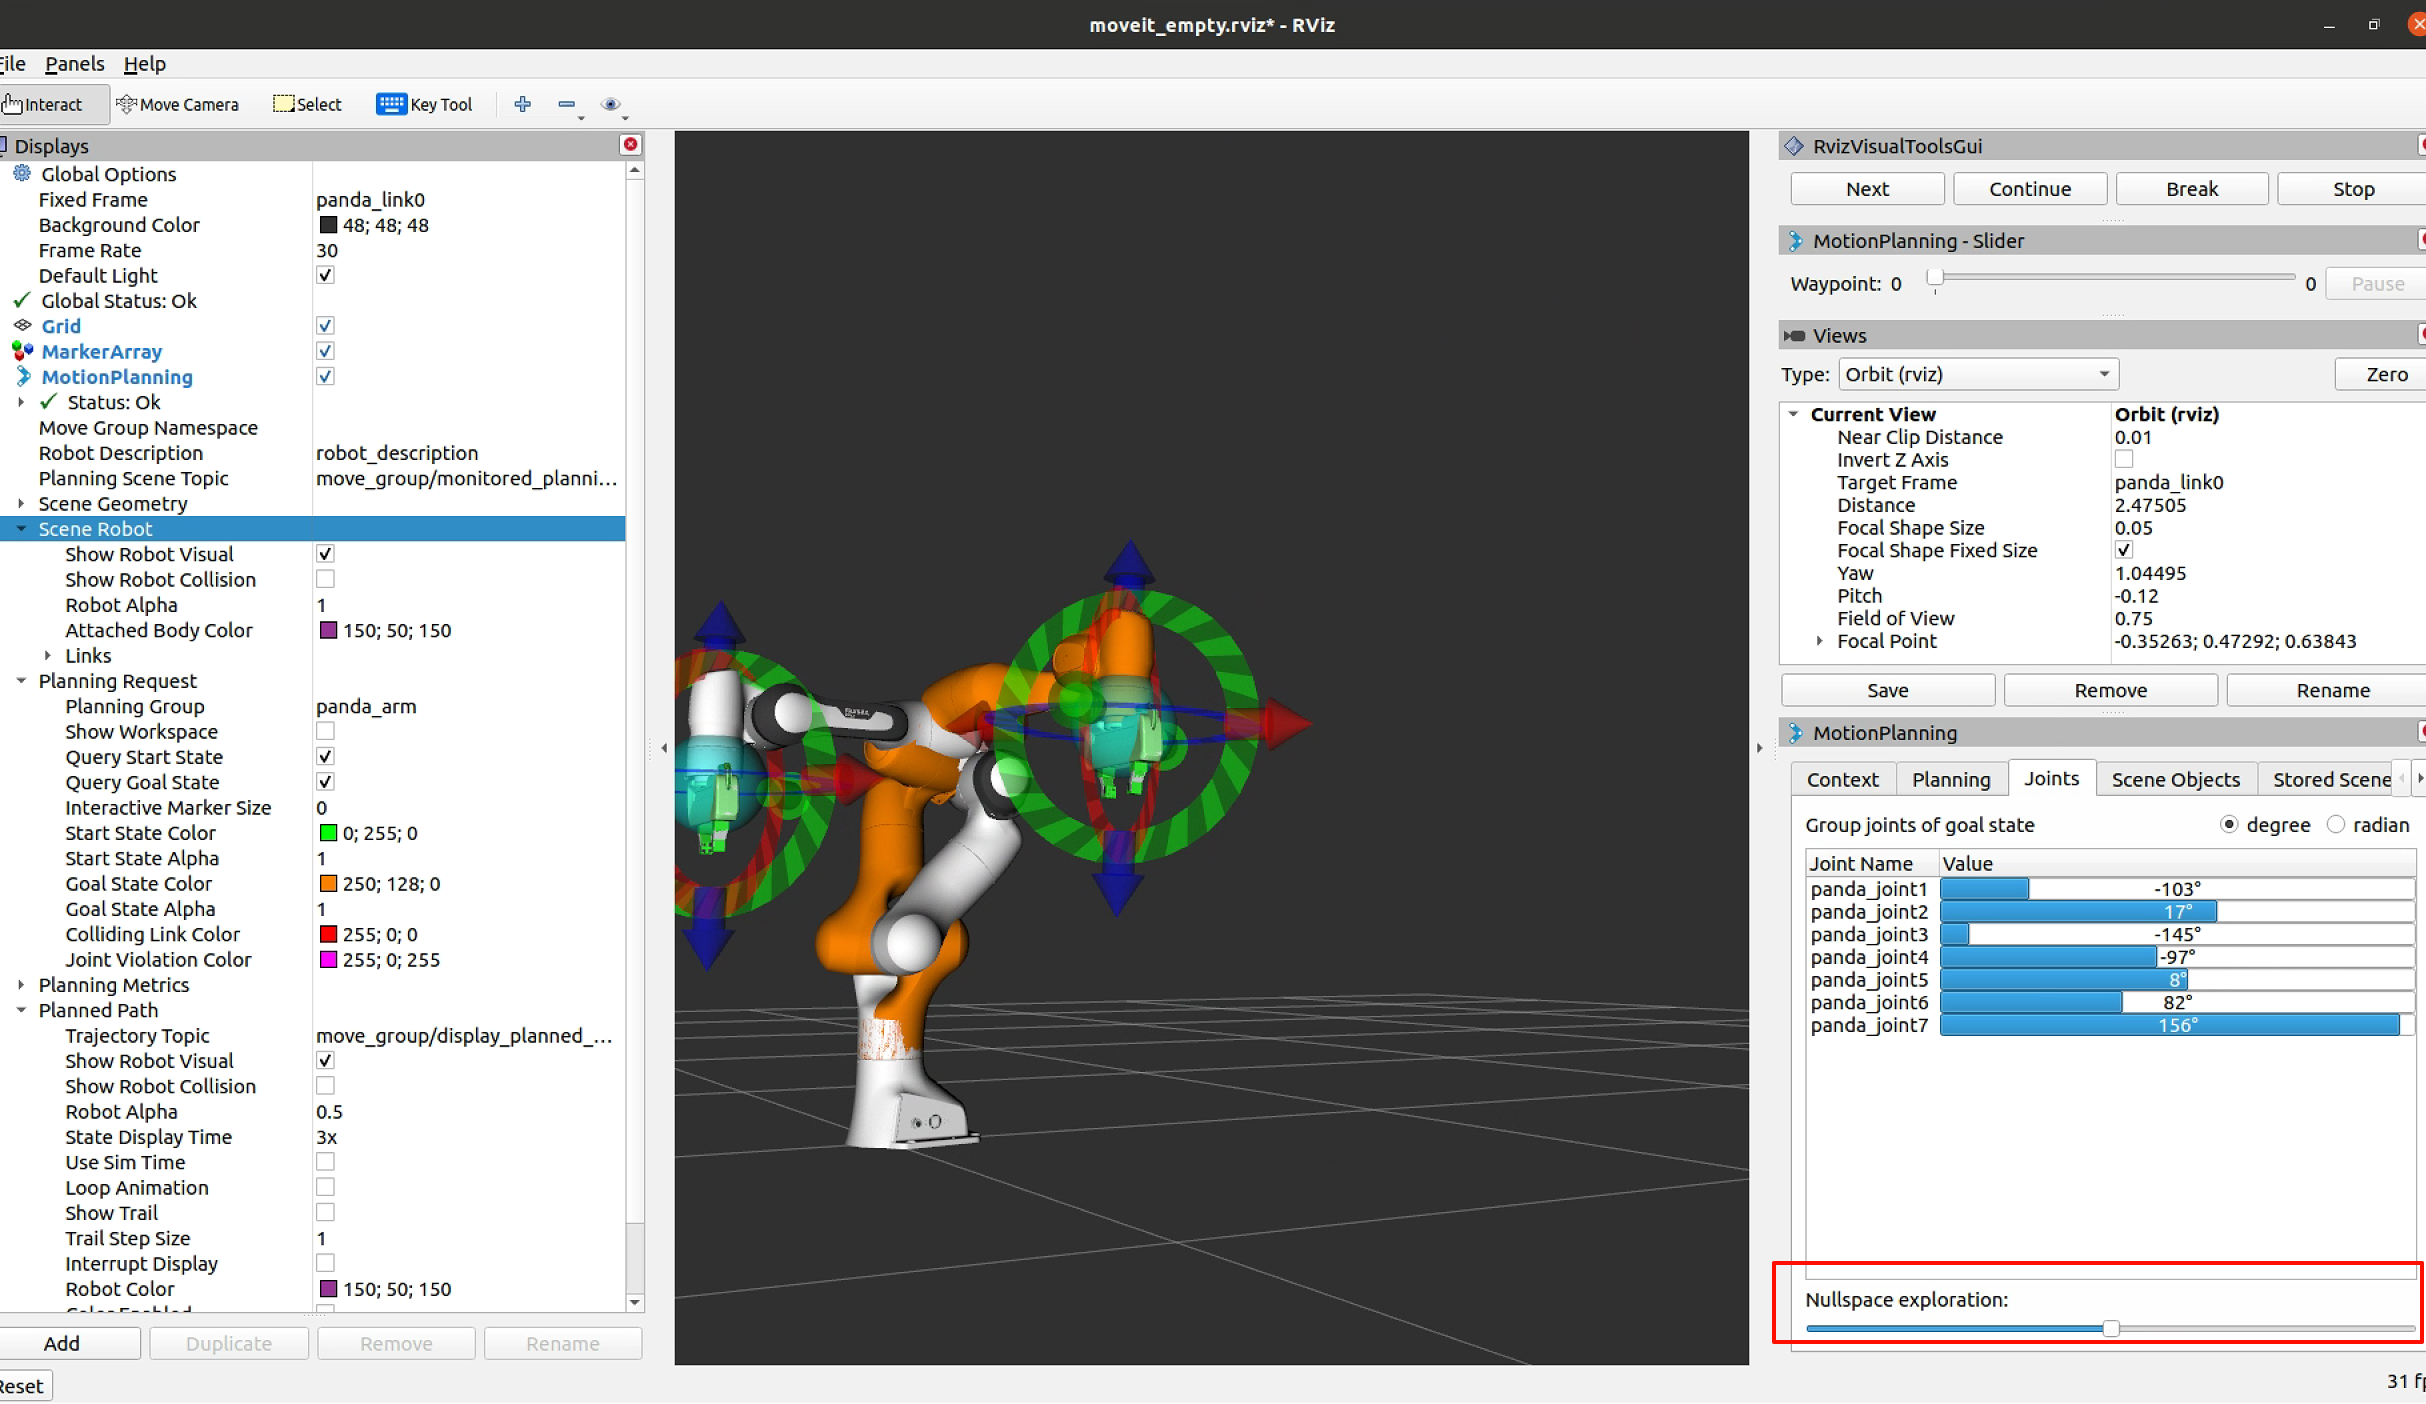2426x1404 pixels.
Task: Open the view Type dropdown Orbit (rviz)
Action: pyautogui.click(x=1977, y=374)
